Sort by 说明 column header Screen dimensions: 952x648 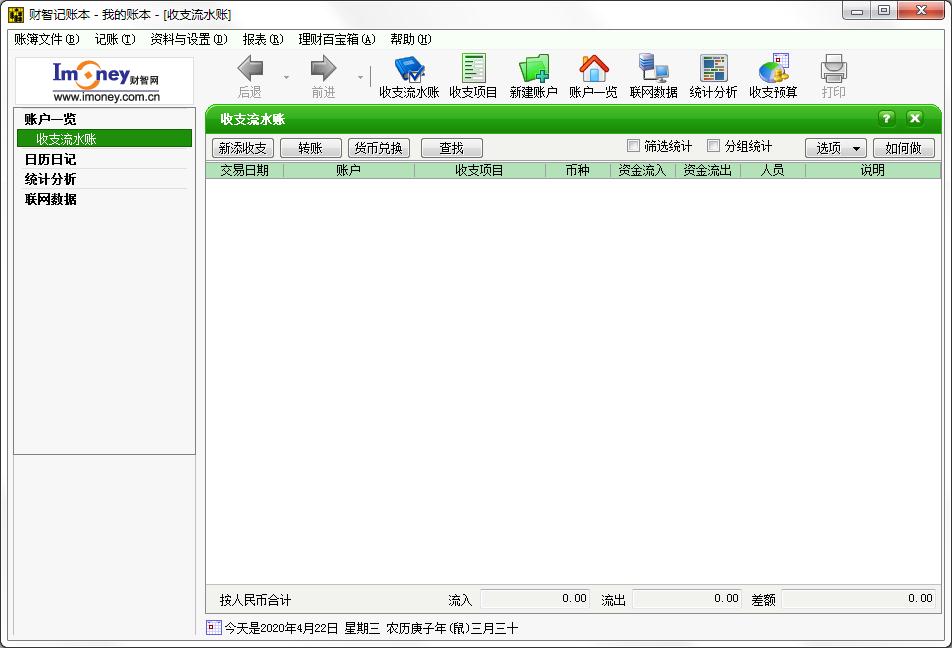pyautogui.click(x=873, y=170)
